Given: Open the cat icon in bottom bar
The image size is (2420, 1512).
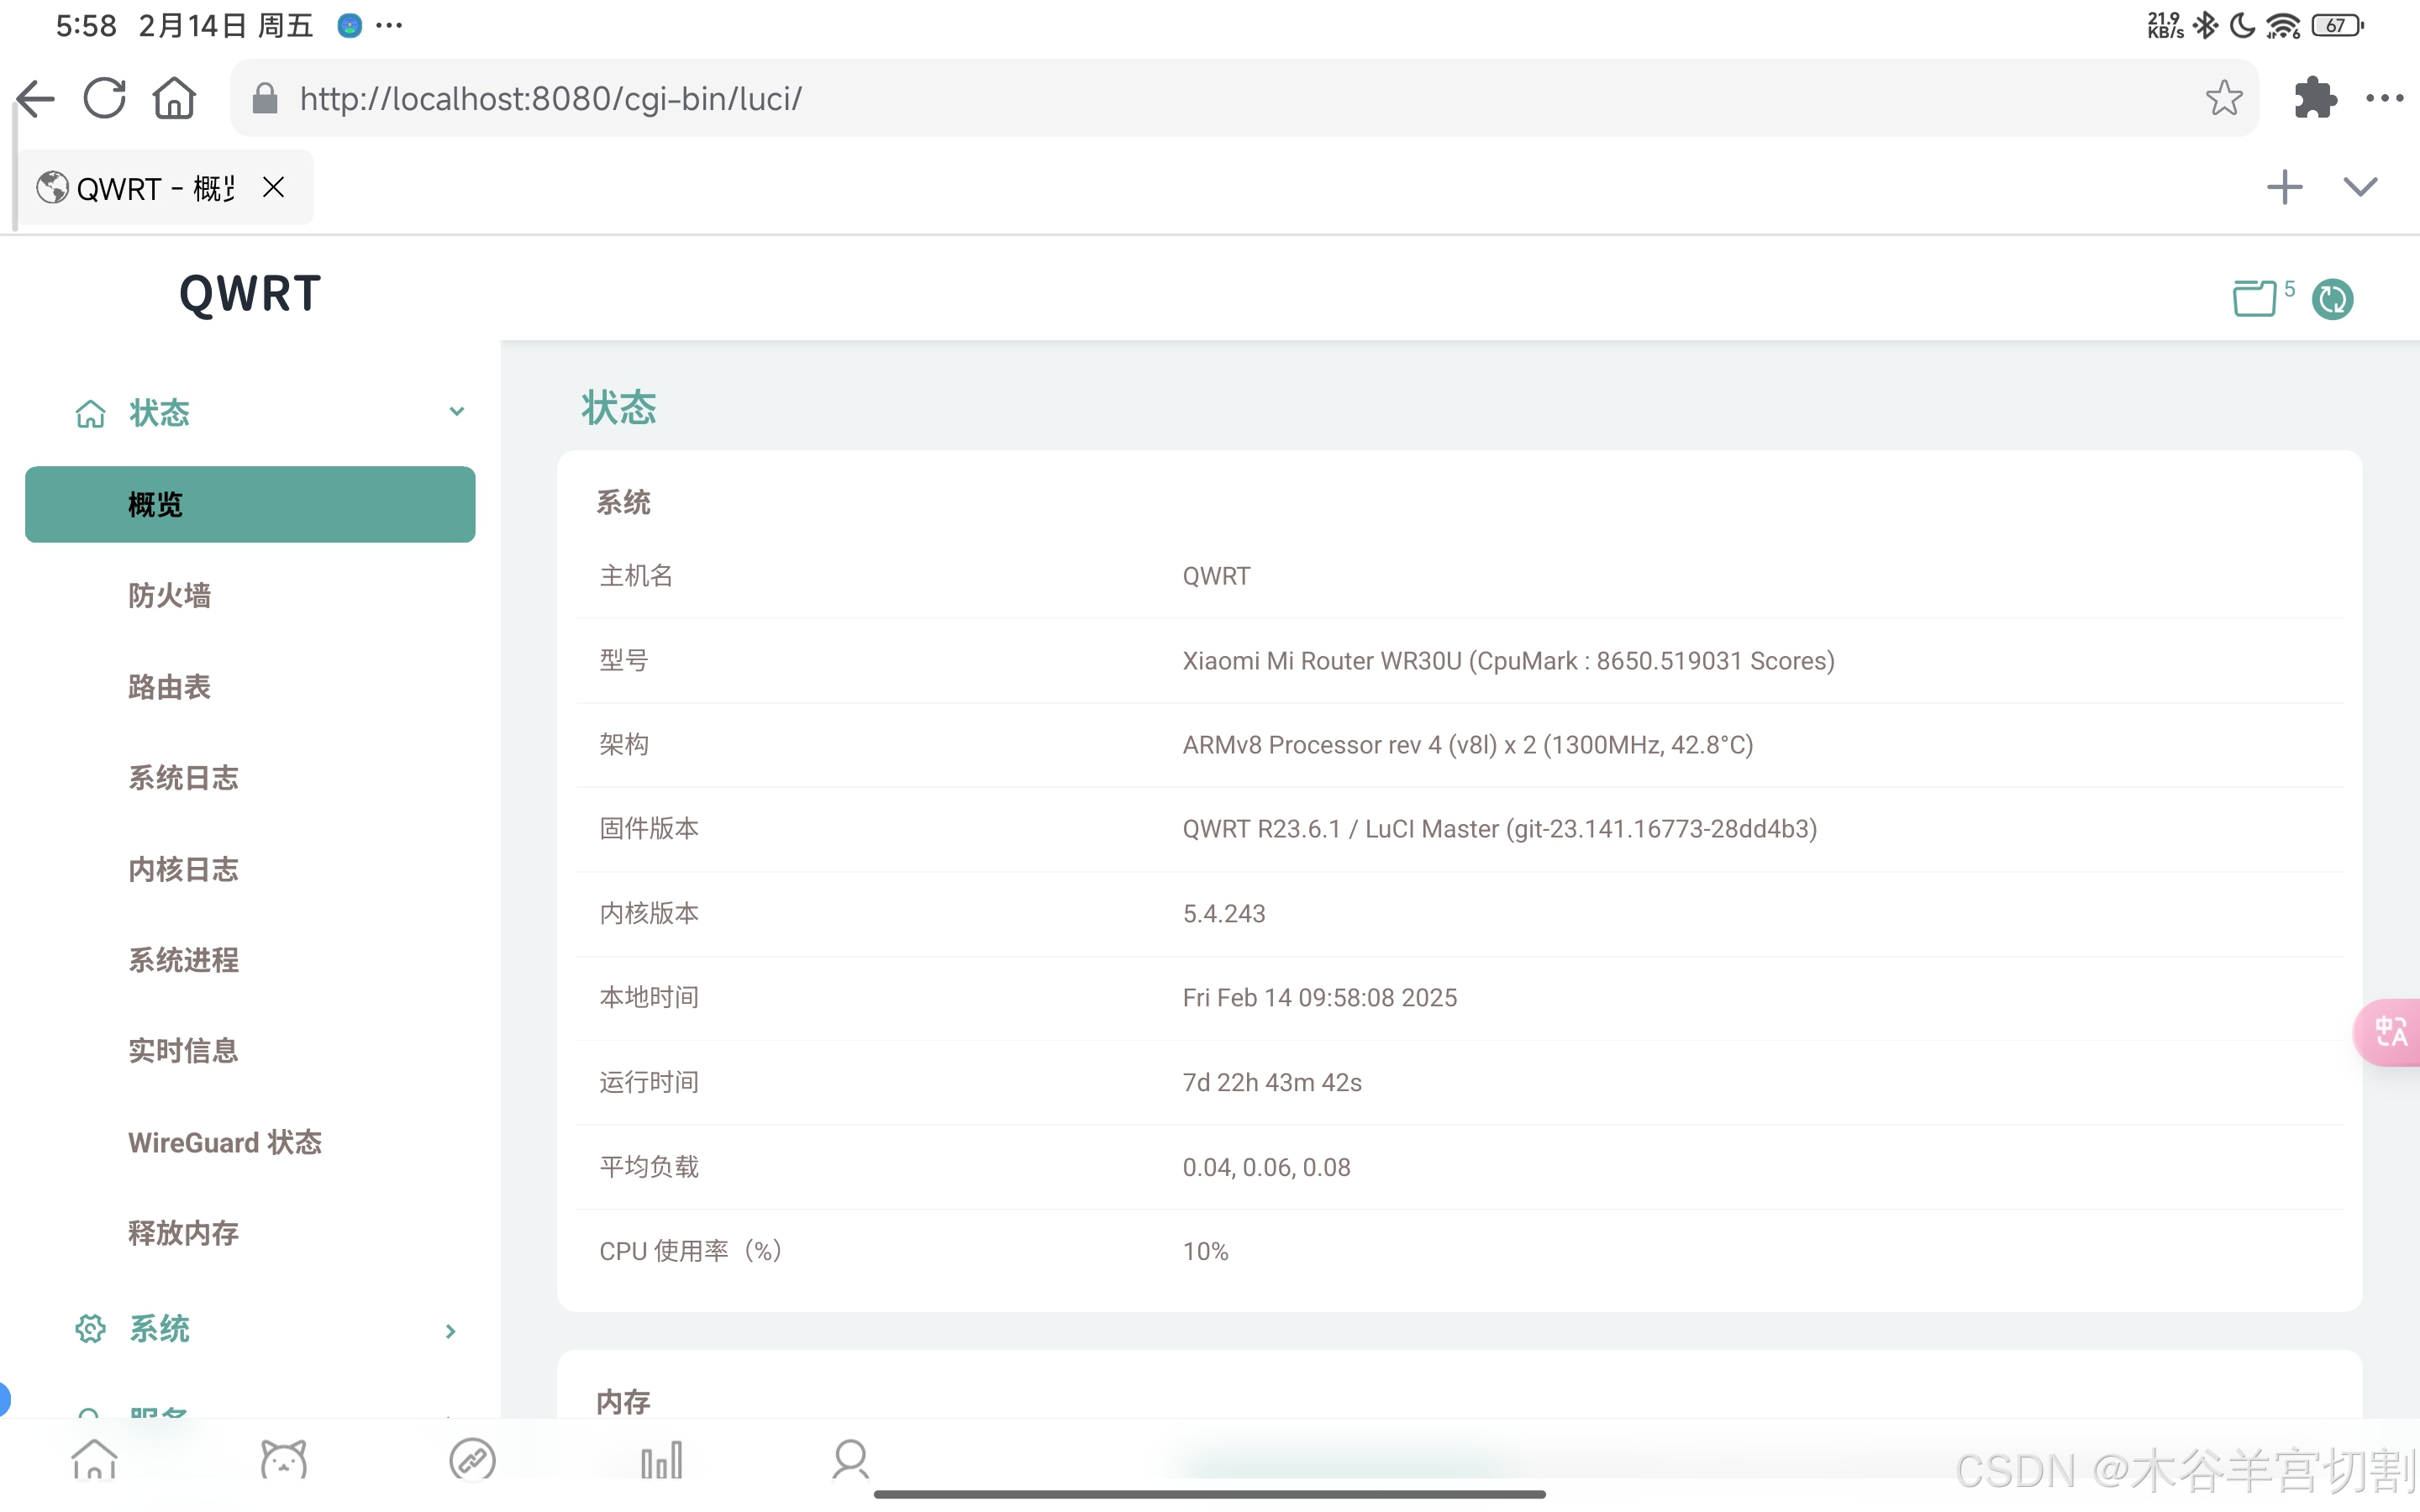Looking at the screenshot, I should coord(283,1460).
